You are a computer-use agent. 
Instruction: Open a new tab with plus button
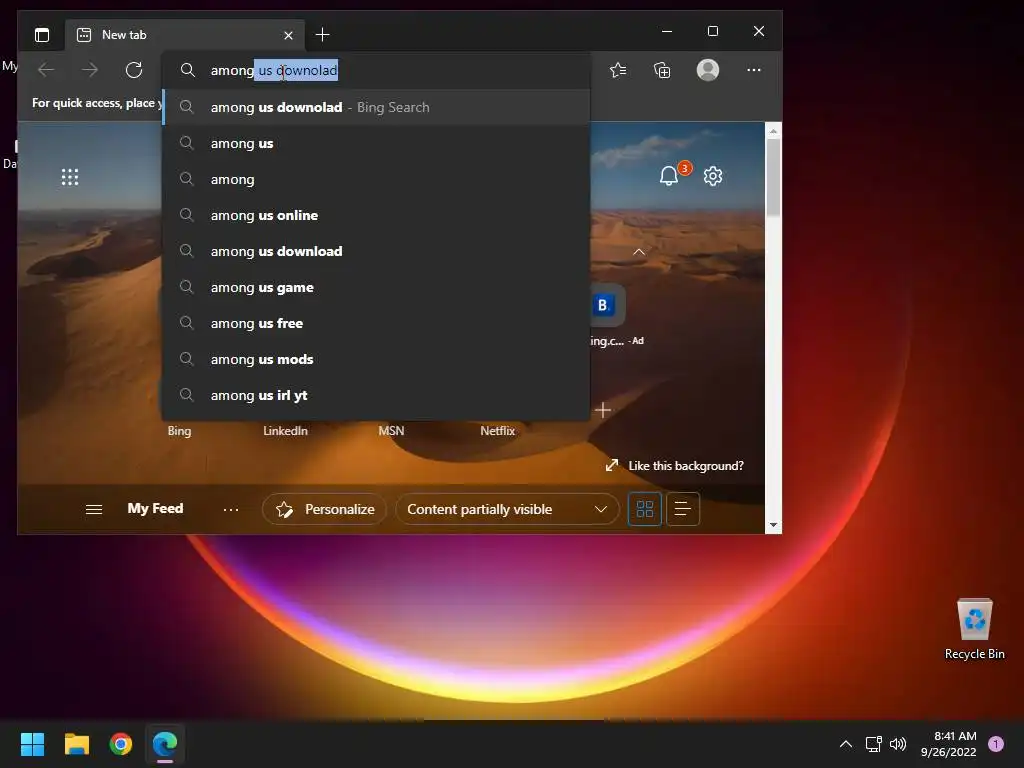(322, 35)
